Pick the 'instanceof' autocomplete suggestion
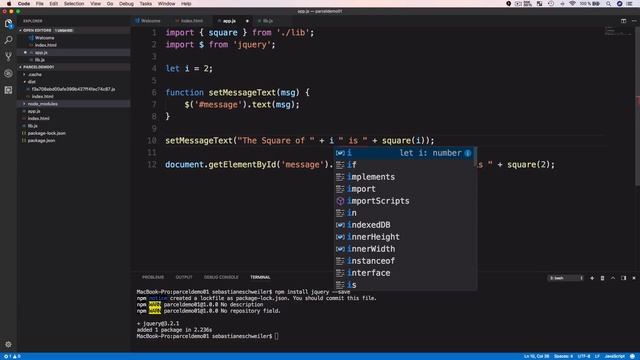The height and width of the screenshot is (360, 640). click(x=405, y=261)
